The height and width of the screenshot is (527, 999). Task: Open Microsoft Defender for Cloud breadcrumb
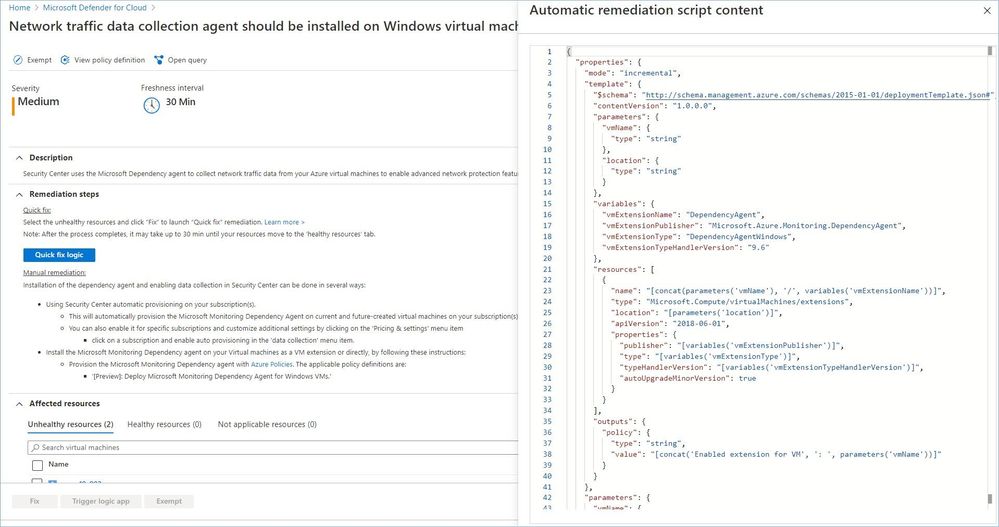[94, 8]
